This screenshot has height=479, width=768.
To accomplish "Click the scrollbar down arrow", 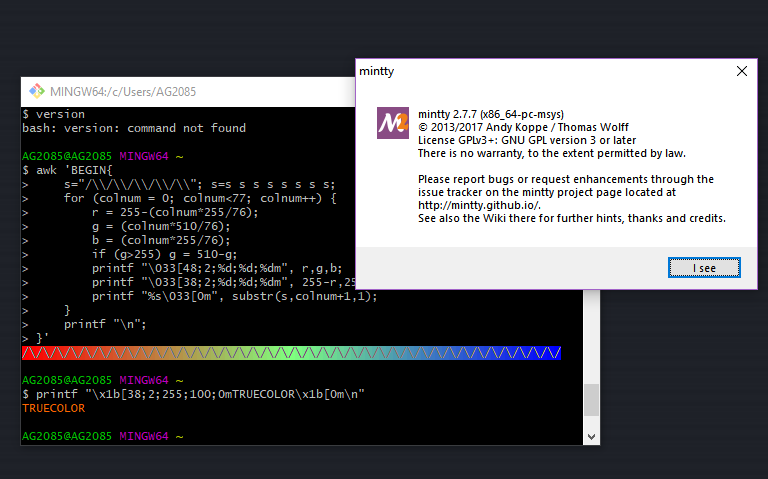I will tap(591, 436).
